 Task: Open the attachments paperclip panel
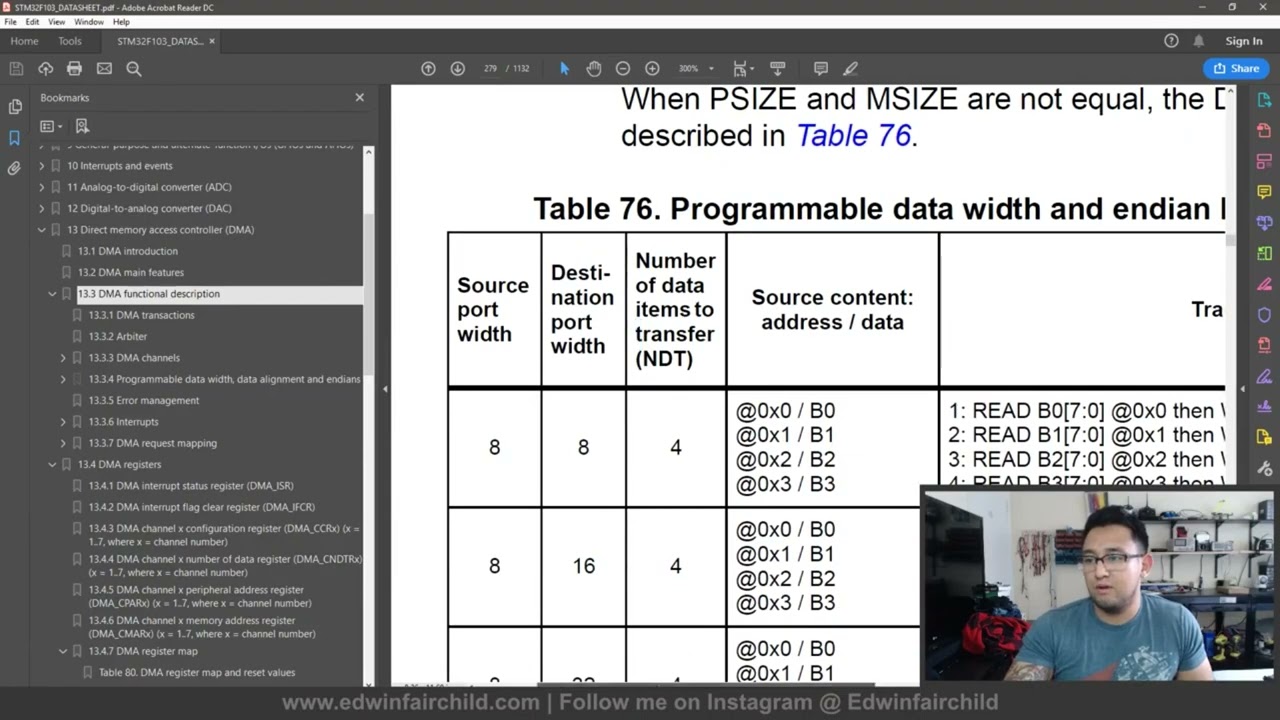[15, 168]
